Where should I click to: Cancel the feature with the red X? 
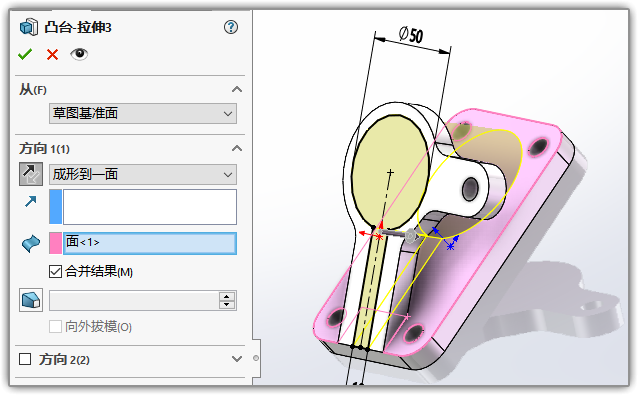[x=52, y=54]
